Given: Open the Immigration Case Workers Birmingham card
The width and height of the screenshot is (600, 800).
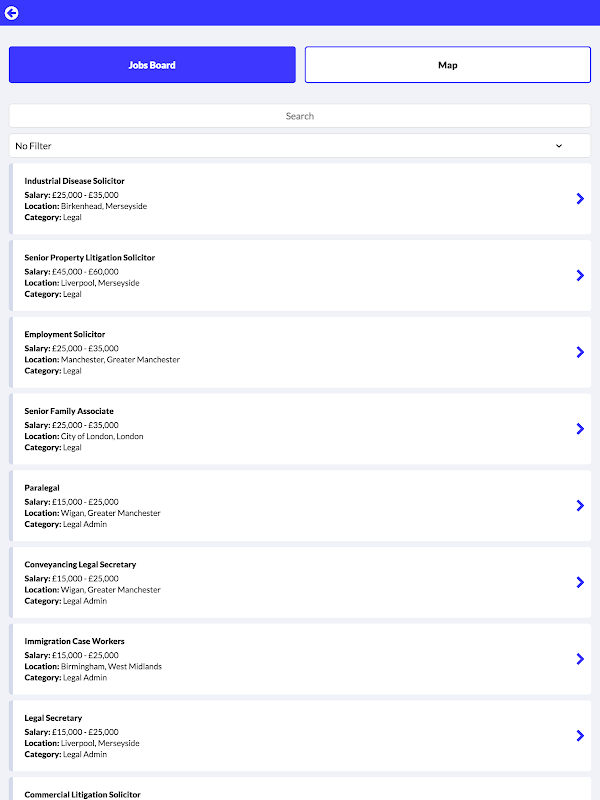Looking at the screenshot, I should tap(300, 659).
